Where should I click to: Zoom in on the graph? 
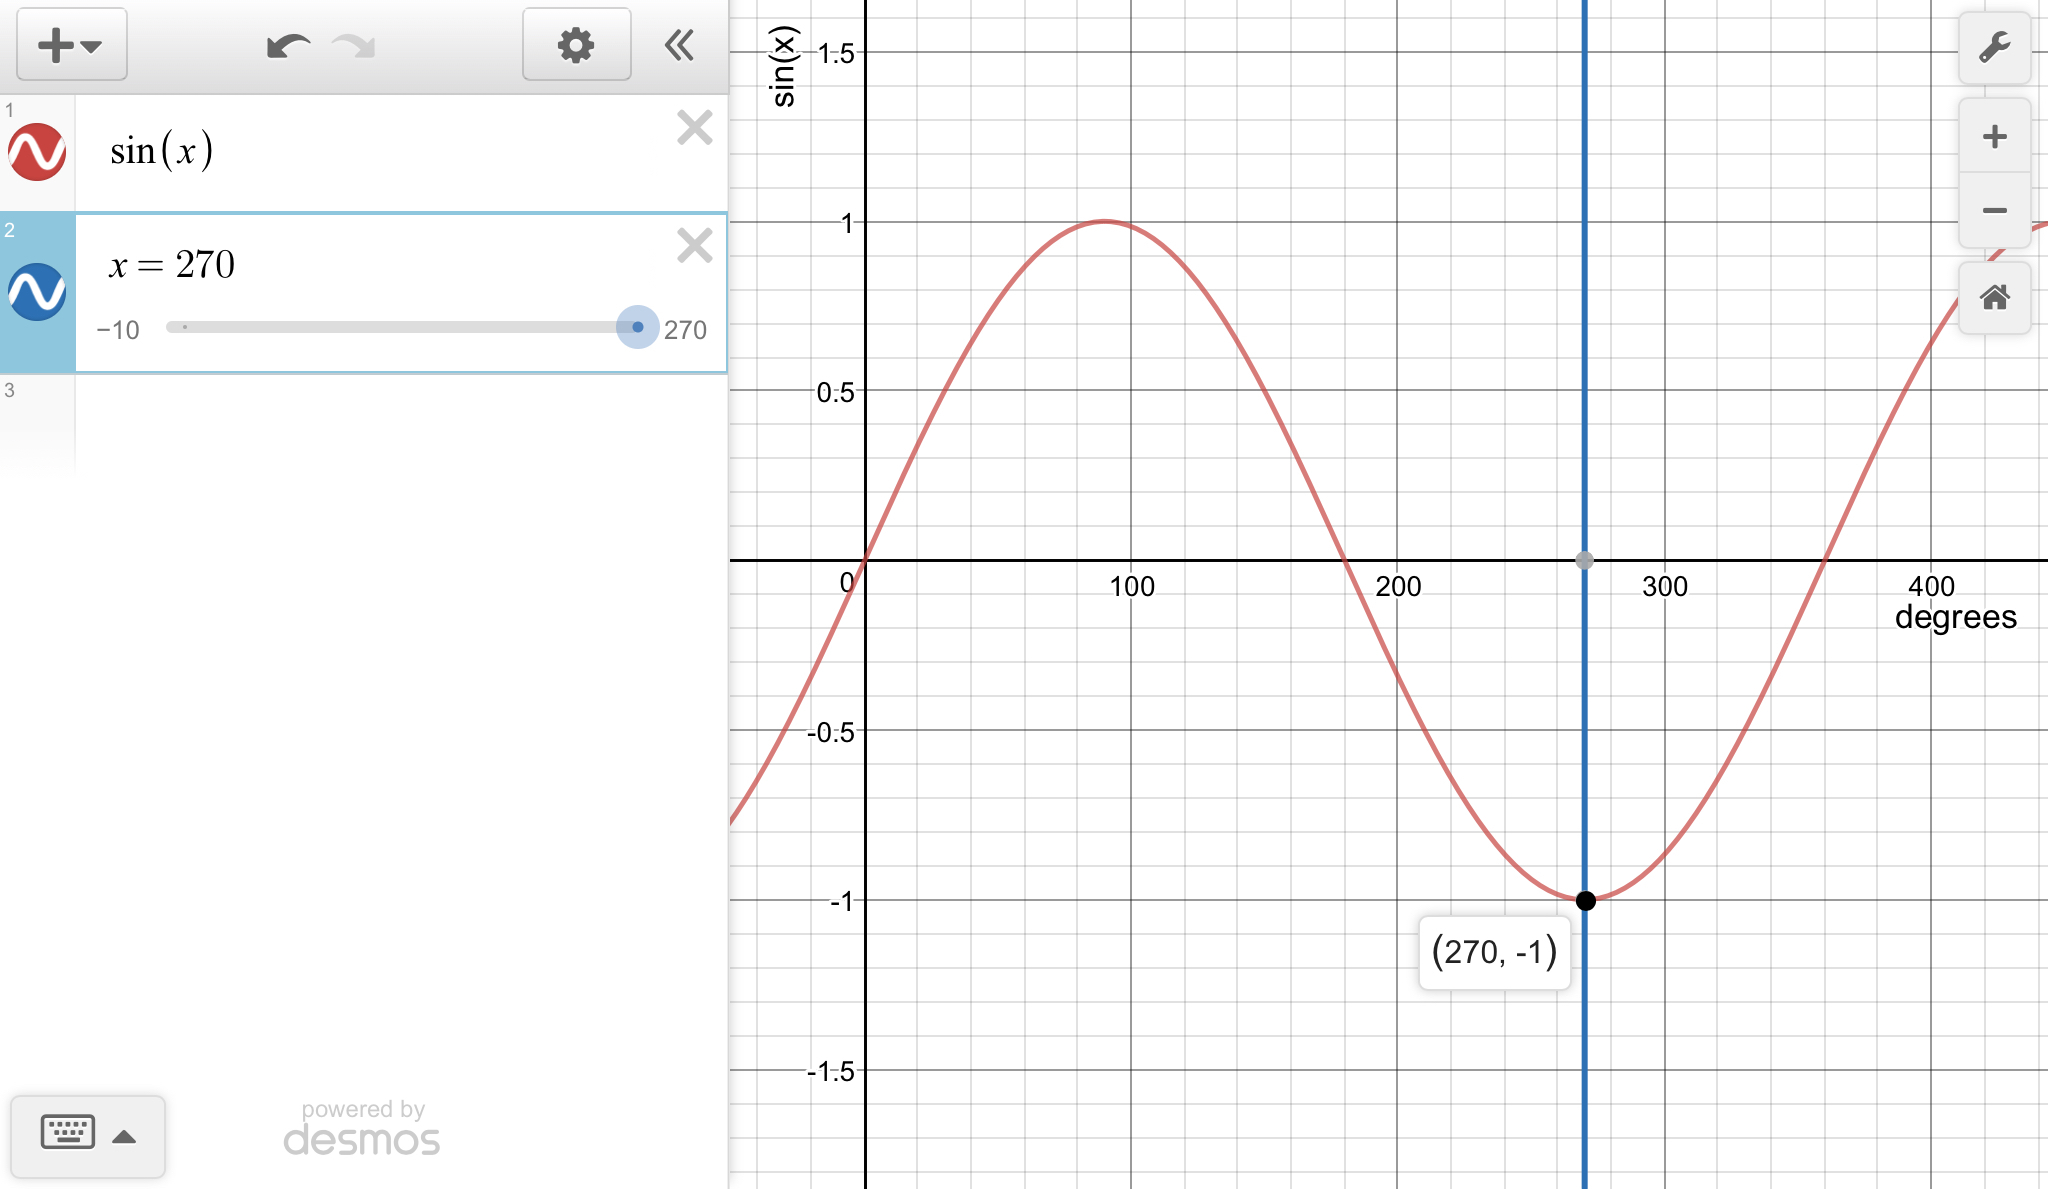pos(1994,137)
